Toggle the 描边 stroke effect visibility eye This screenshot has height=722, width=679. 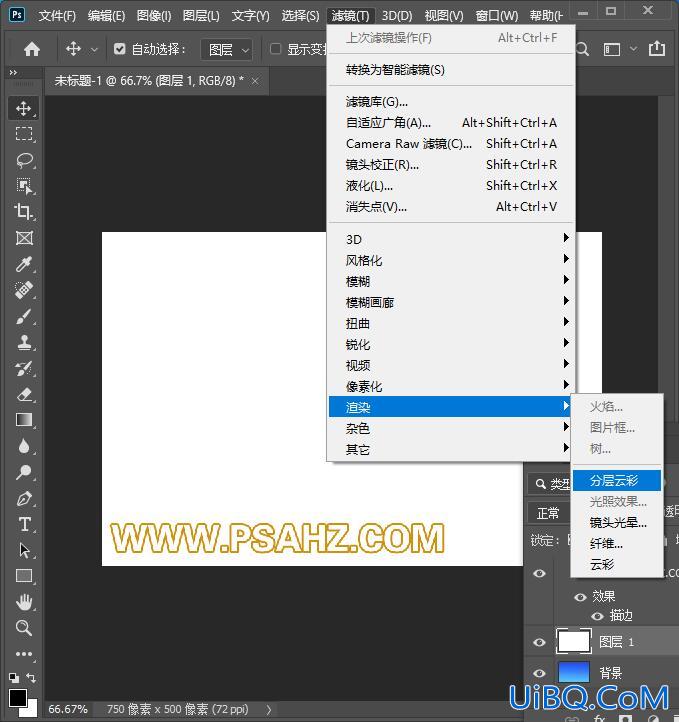(x=598, y=616)
